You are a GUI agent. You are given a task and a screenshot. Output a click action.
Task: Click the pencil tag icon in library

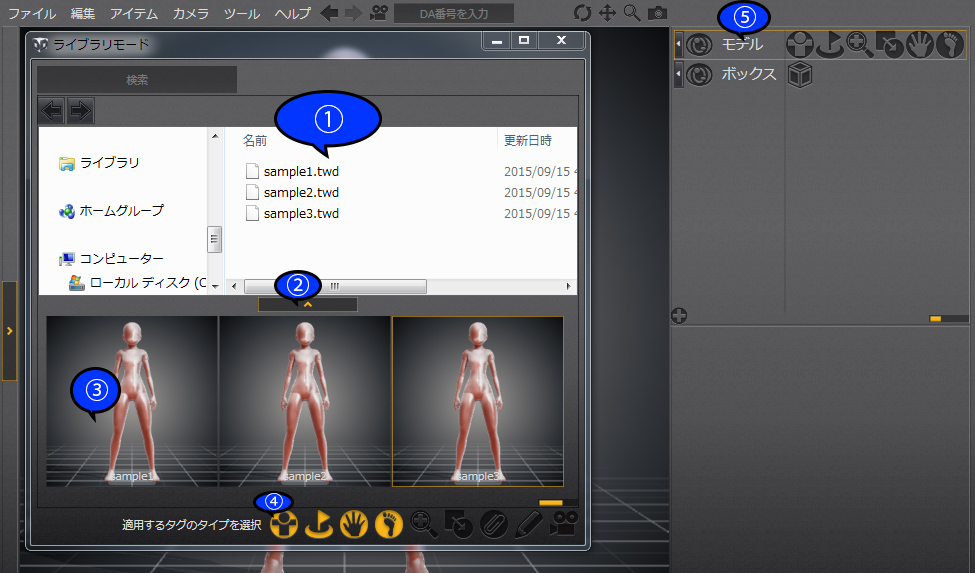(528, 524)
